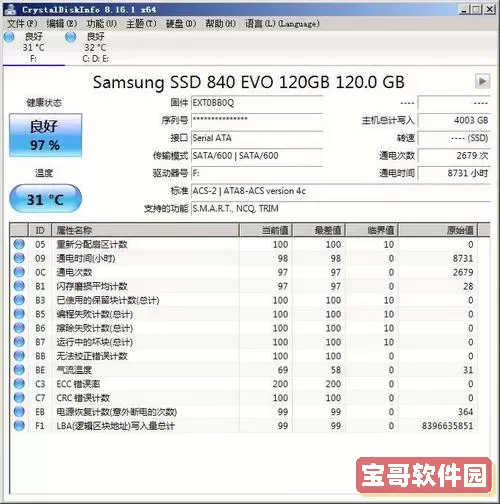Screen dimensions: 500x504
Task: Select the 气流温度 row name
Action: coord(74,370)
